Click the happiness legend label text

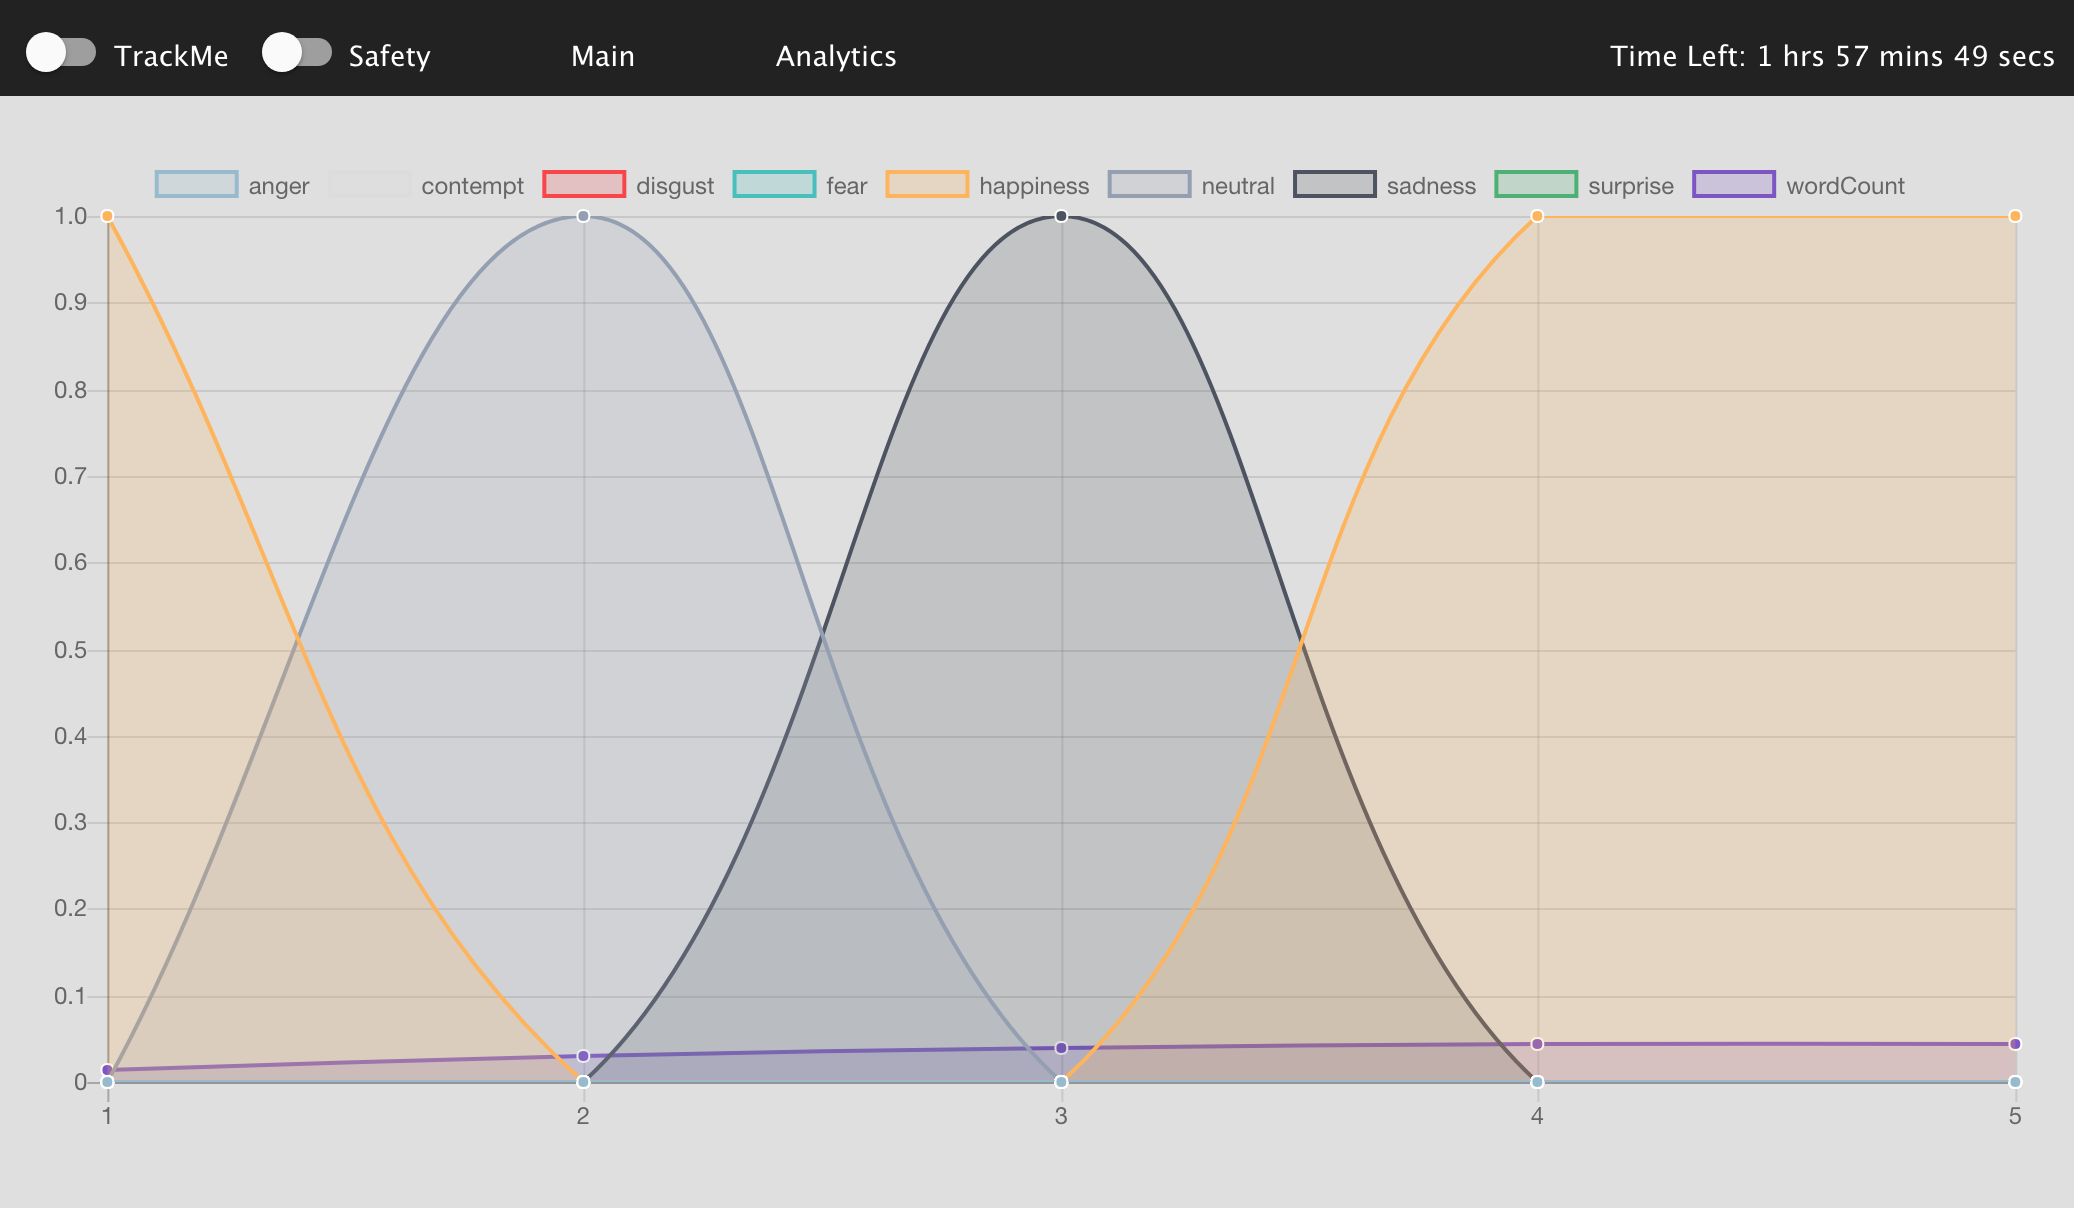click(1034, 186)
